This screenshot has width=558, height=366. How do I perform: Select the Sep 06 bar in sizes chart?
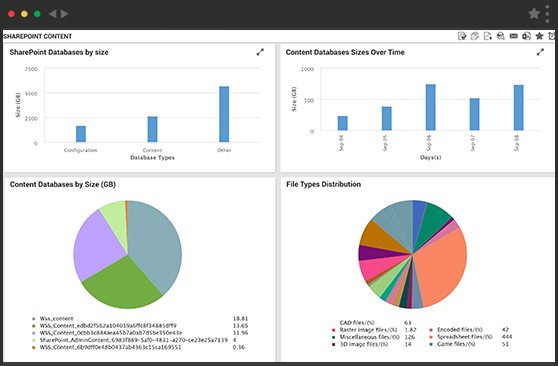coord(431,107)
